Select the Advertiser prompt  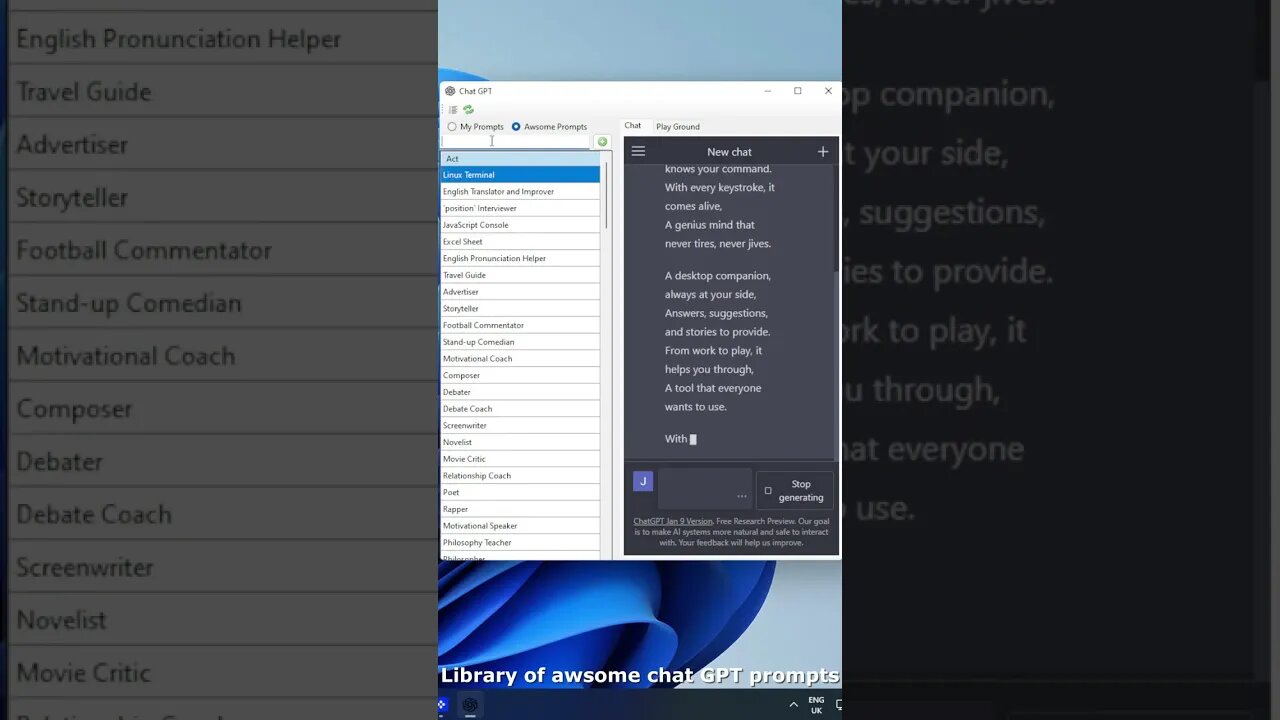[x=520, y=292]
